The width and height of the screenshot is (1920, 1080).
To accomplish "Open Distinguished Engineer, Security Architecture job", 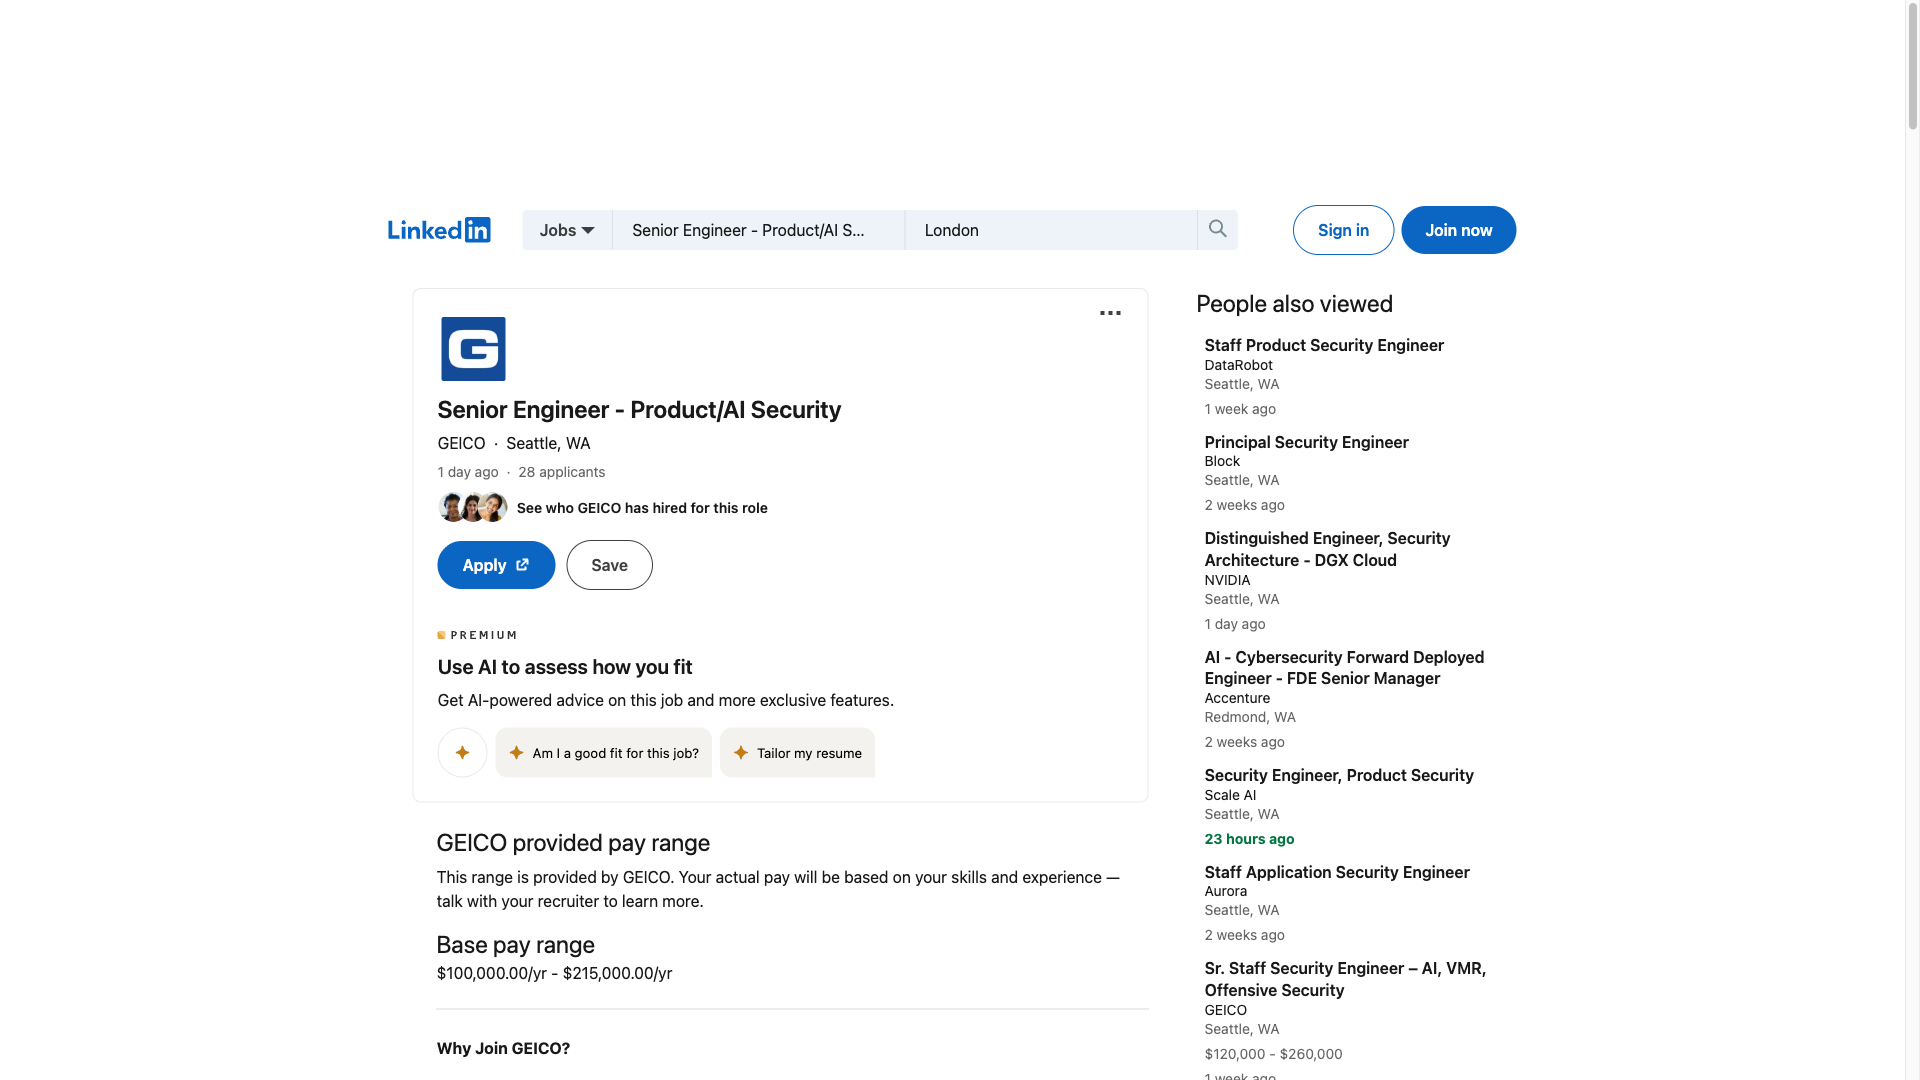I will pyautogui.click(x=1327, y=549).
